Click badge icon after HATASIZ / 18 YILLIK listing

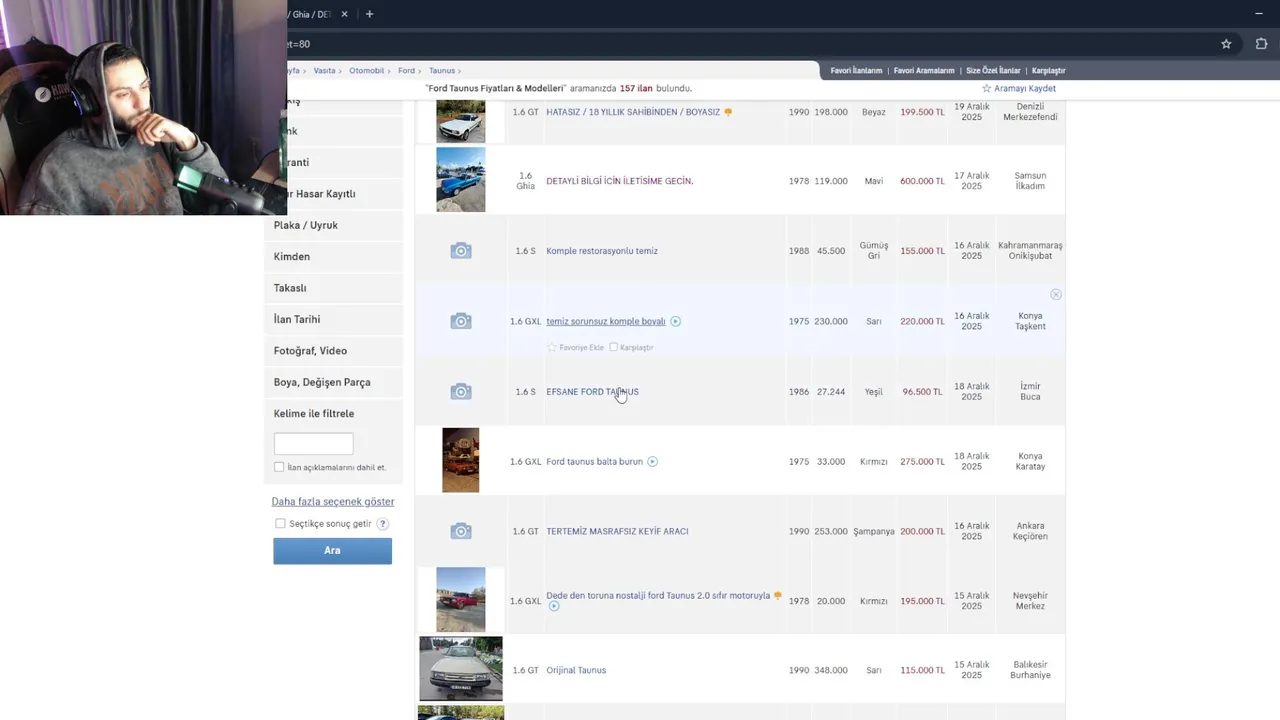click(x=728, y=112)
